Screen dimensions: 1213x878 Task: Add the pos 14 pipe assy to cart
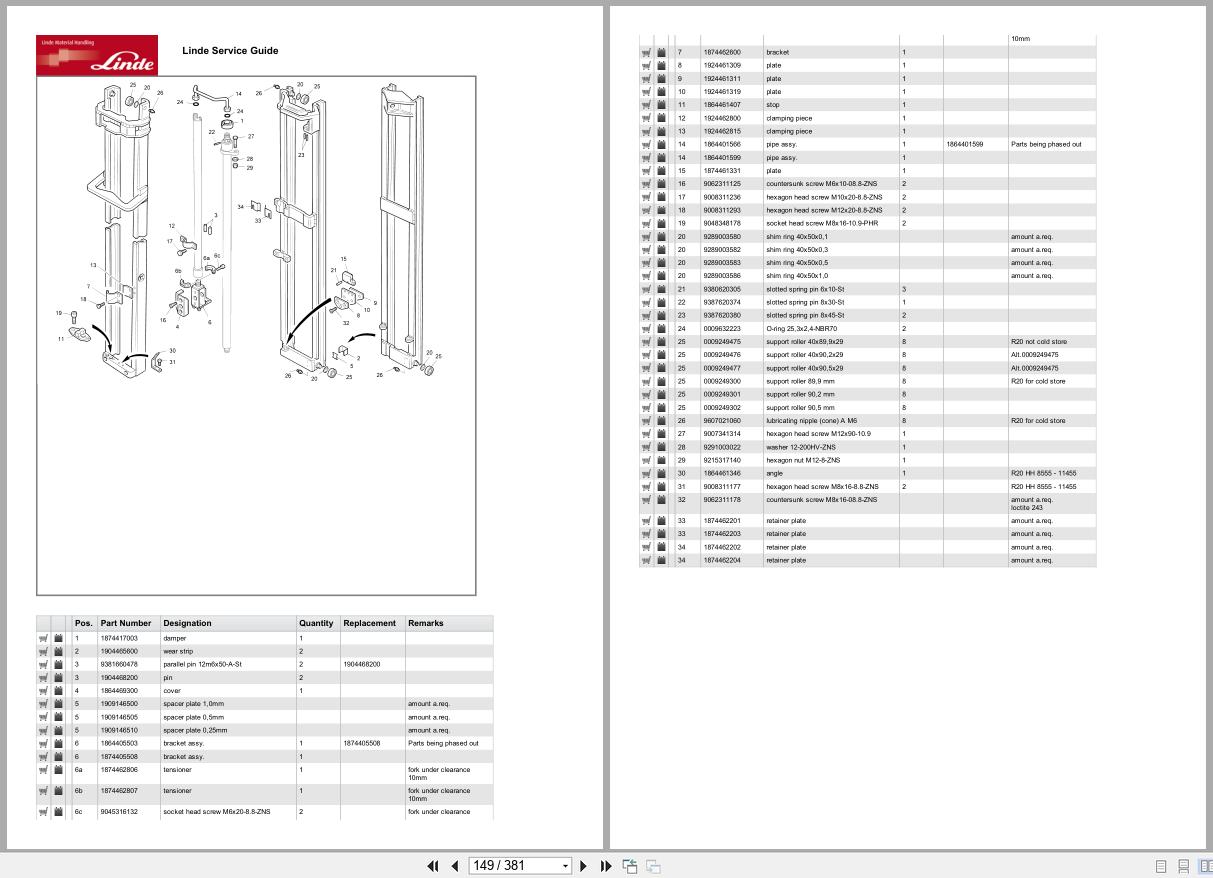tap(647, 144)
